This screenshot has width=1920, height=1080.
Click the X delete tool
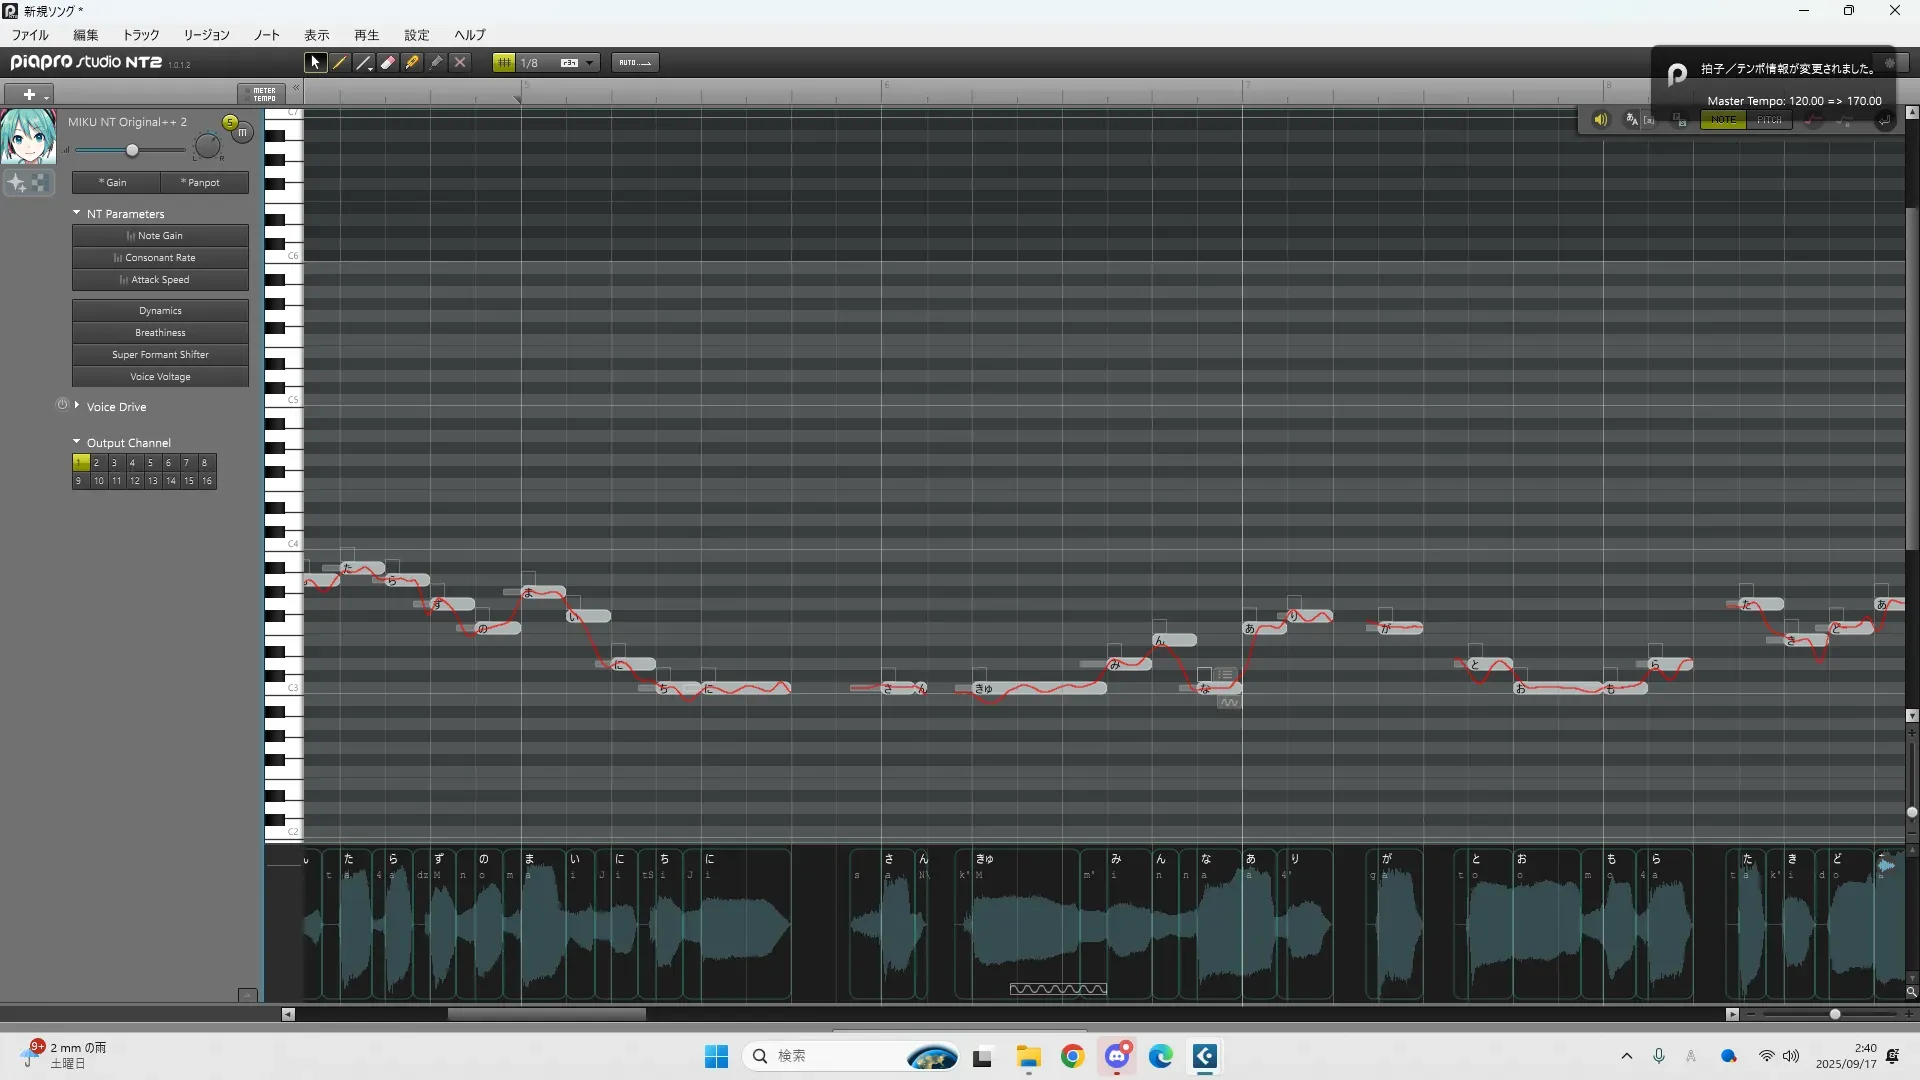pyautogui.click(x=460, y=62)
